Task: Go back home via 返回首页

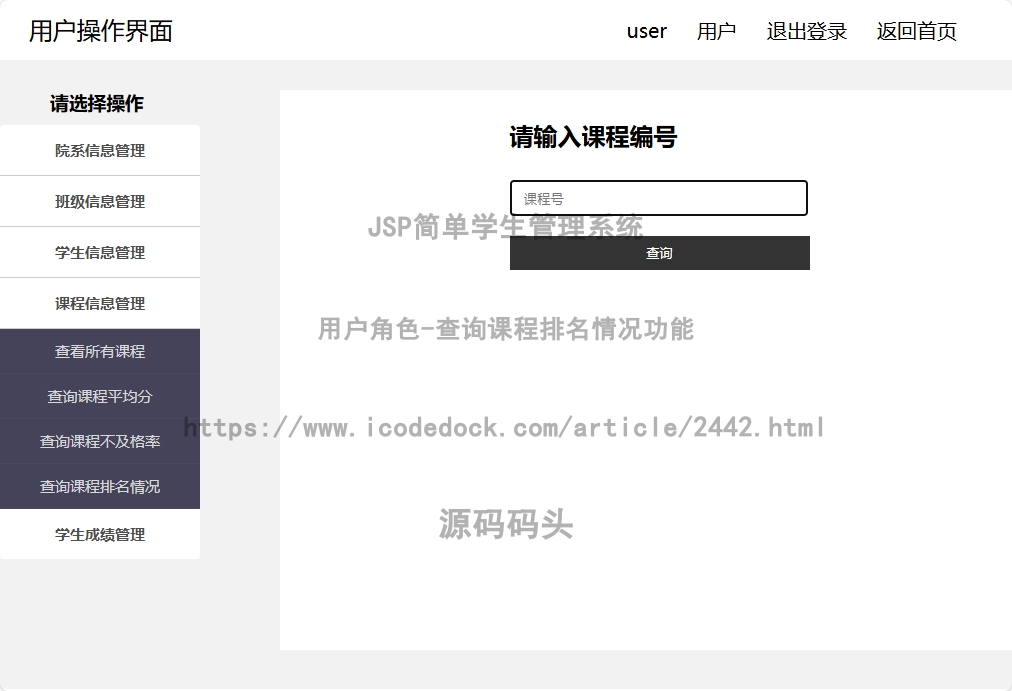Action: pyautogui.click(x=916, y=31)
